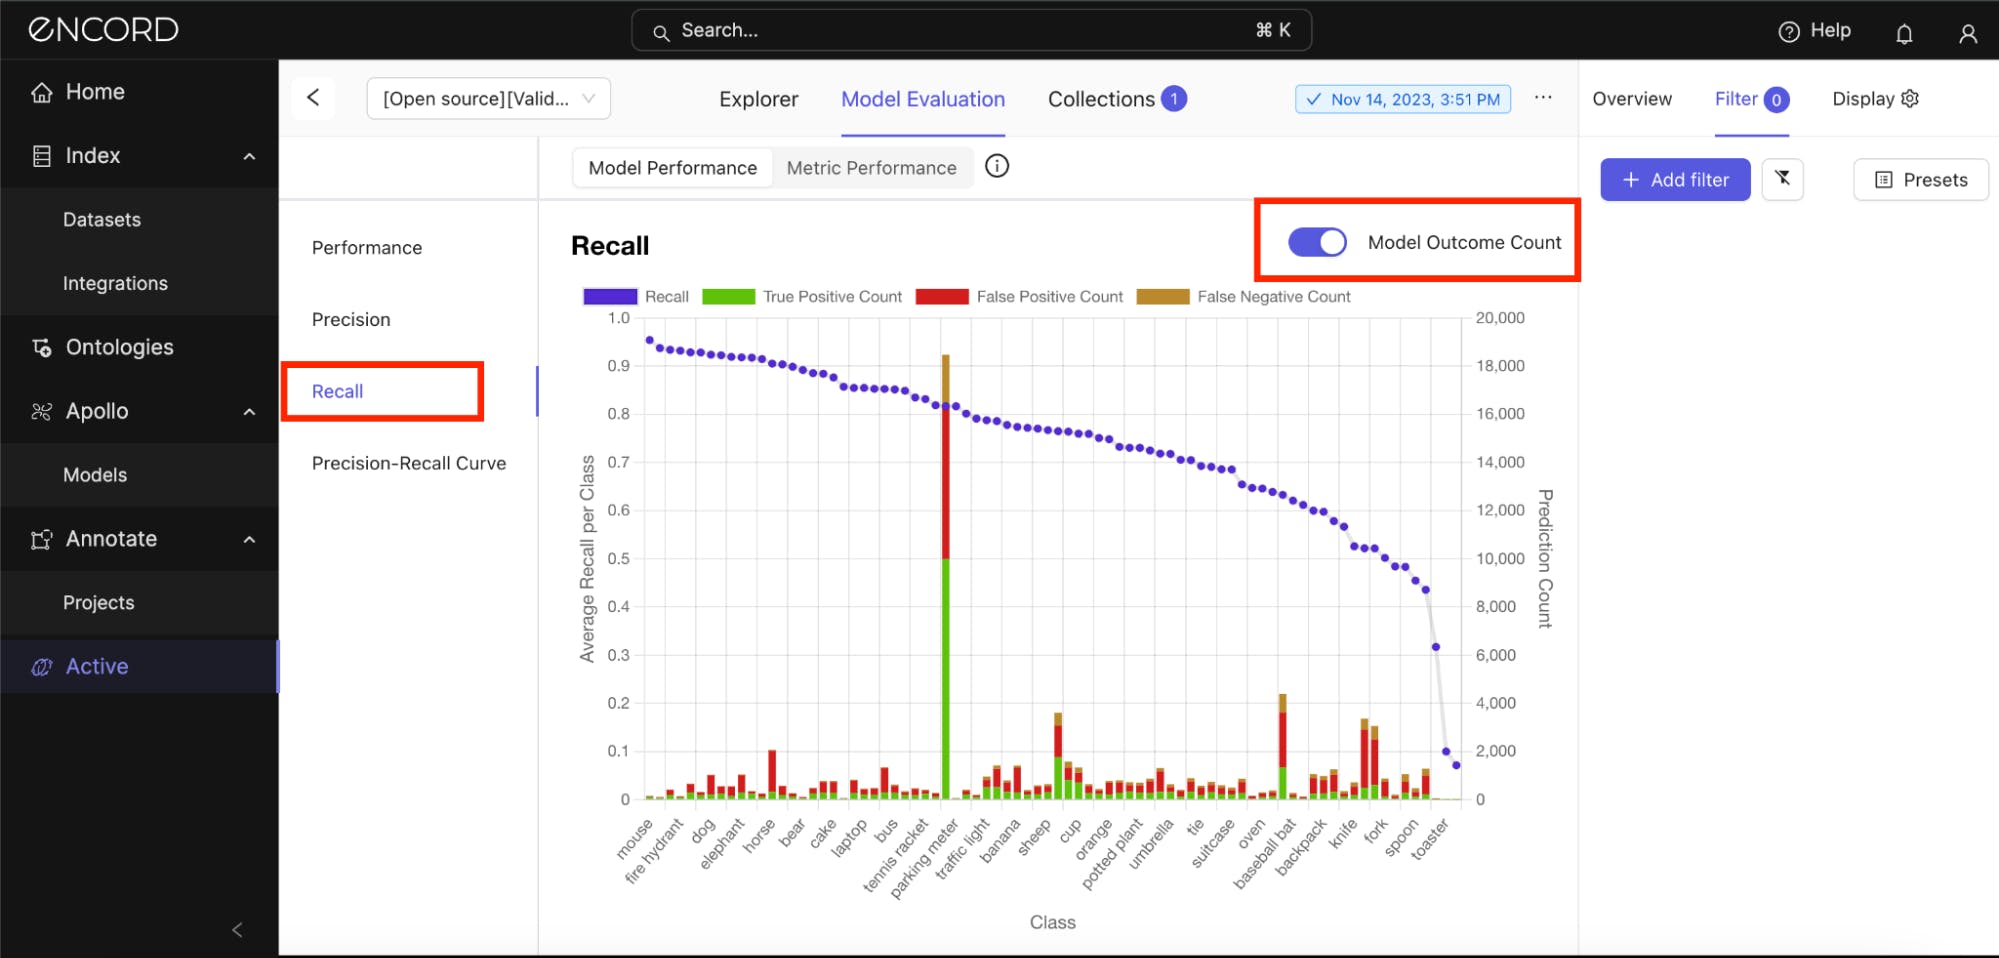Clear filters using the crossed filter icon
Screen dimensions: 1999x958
coord(1783,179)
